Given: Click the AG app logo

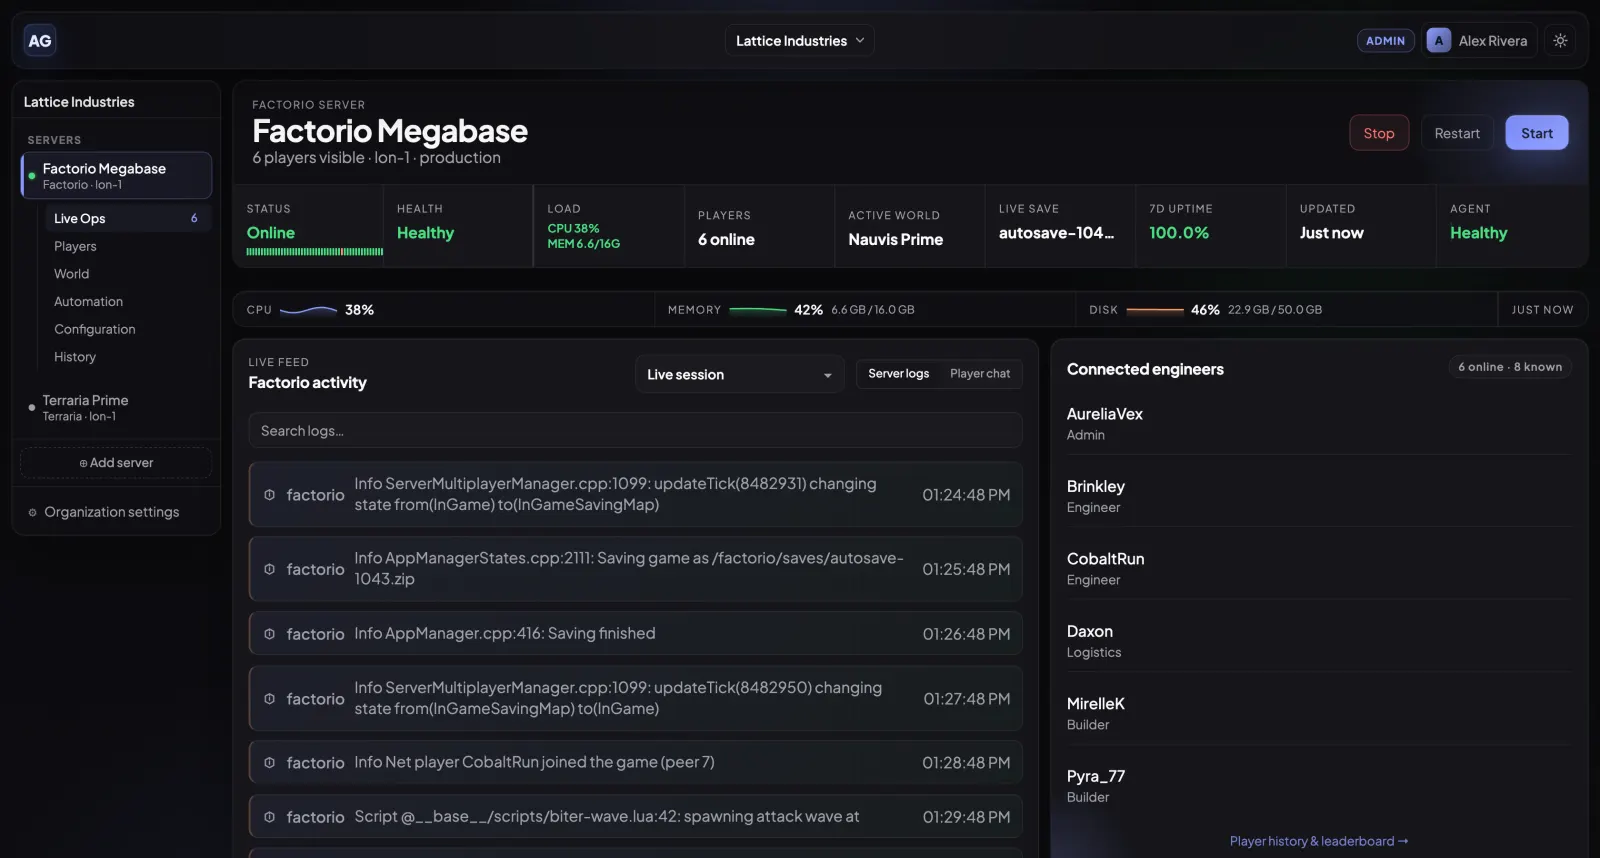Looking at the screenshot, I should coord(40,41).
